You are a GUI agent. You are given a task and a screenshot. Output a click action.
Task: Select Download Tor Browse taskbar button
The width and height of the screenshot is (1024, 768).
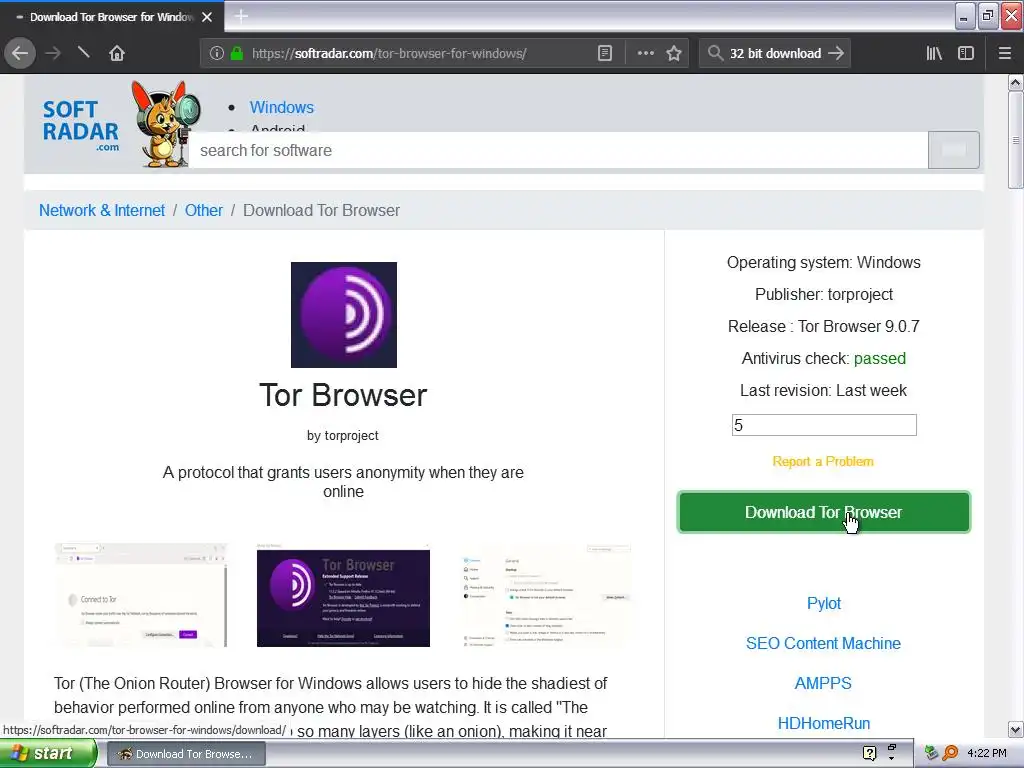pyautogui.click(x=186, y=754)
